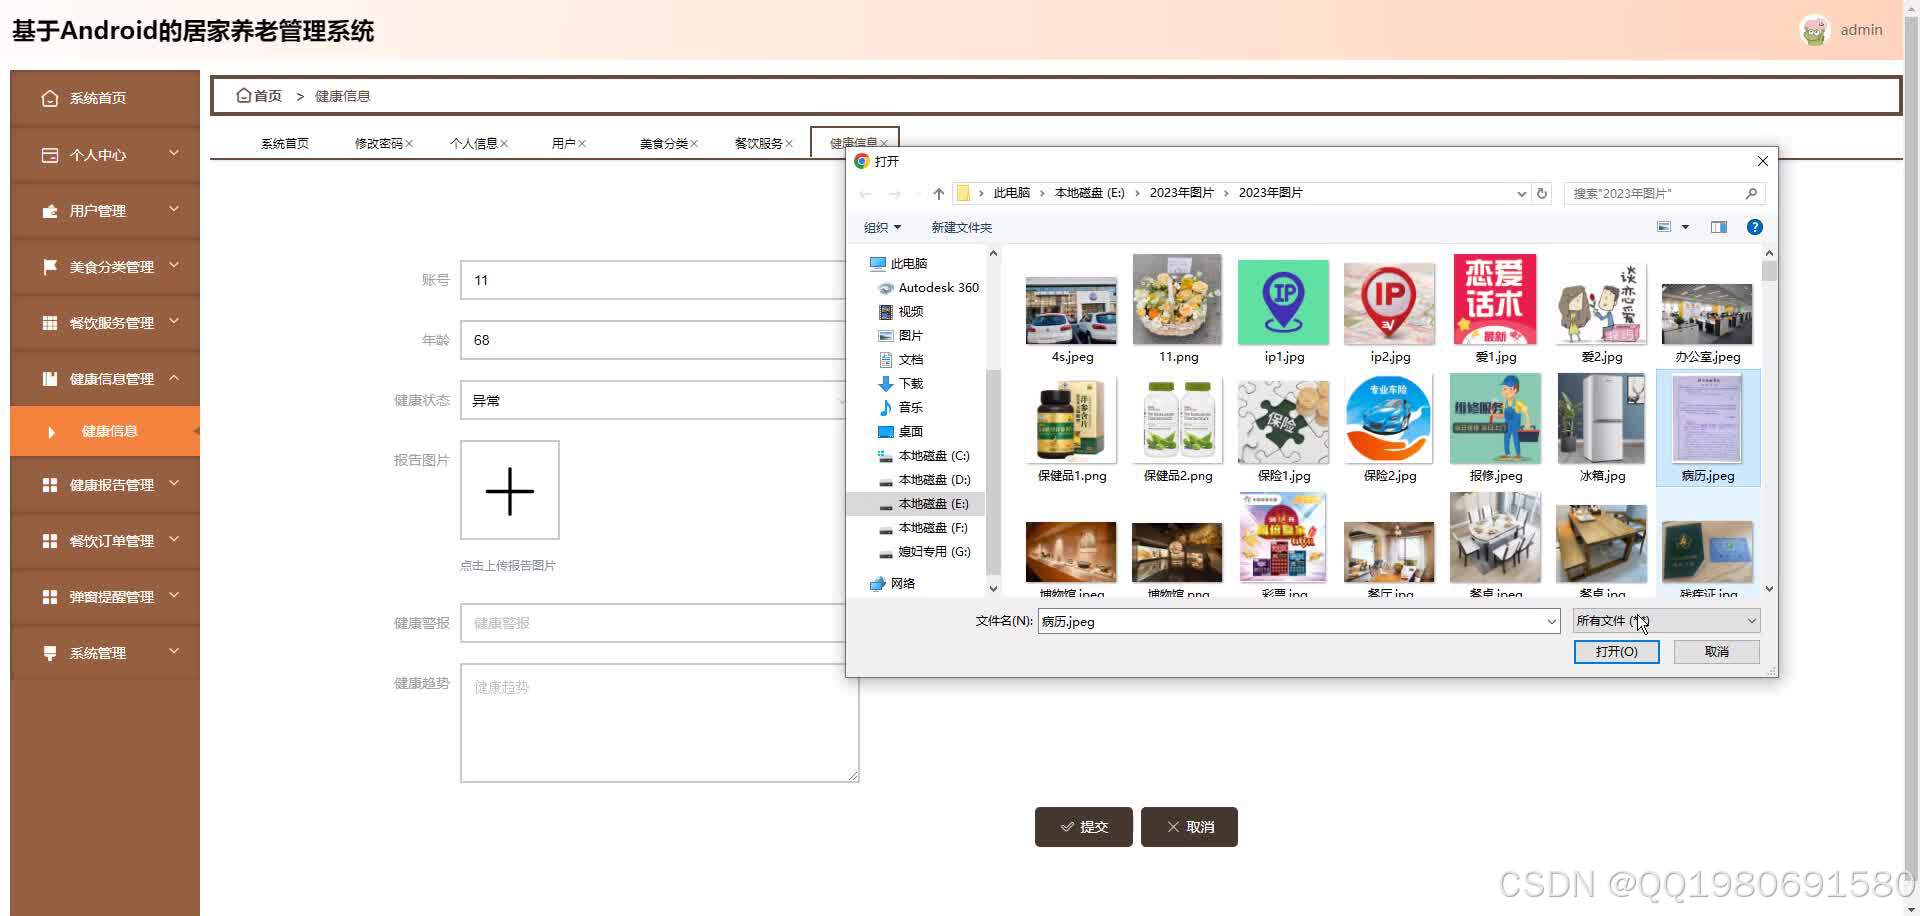Click the plus icon to upload 报告图片
This screenshot has width=1920, height=916.
coord(510,491)
